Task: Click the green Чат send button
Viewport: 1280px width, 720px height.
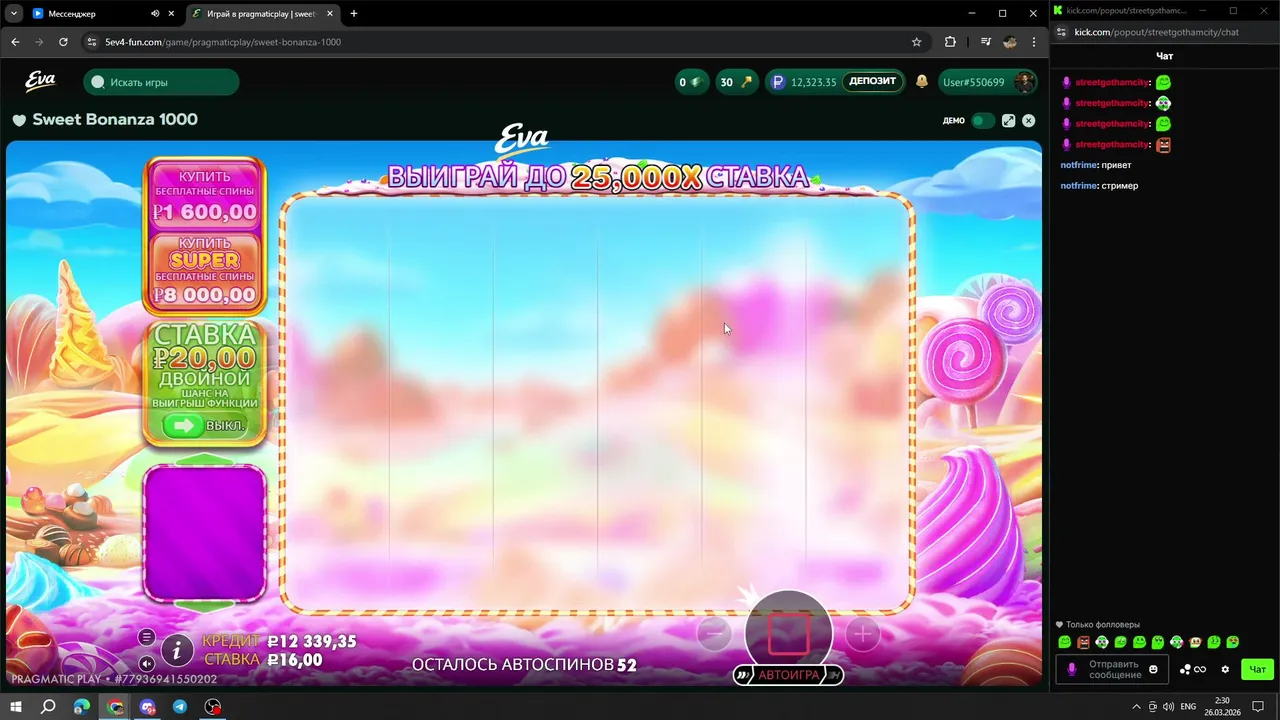Action: click(x=1257, y=669)
